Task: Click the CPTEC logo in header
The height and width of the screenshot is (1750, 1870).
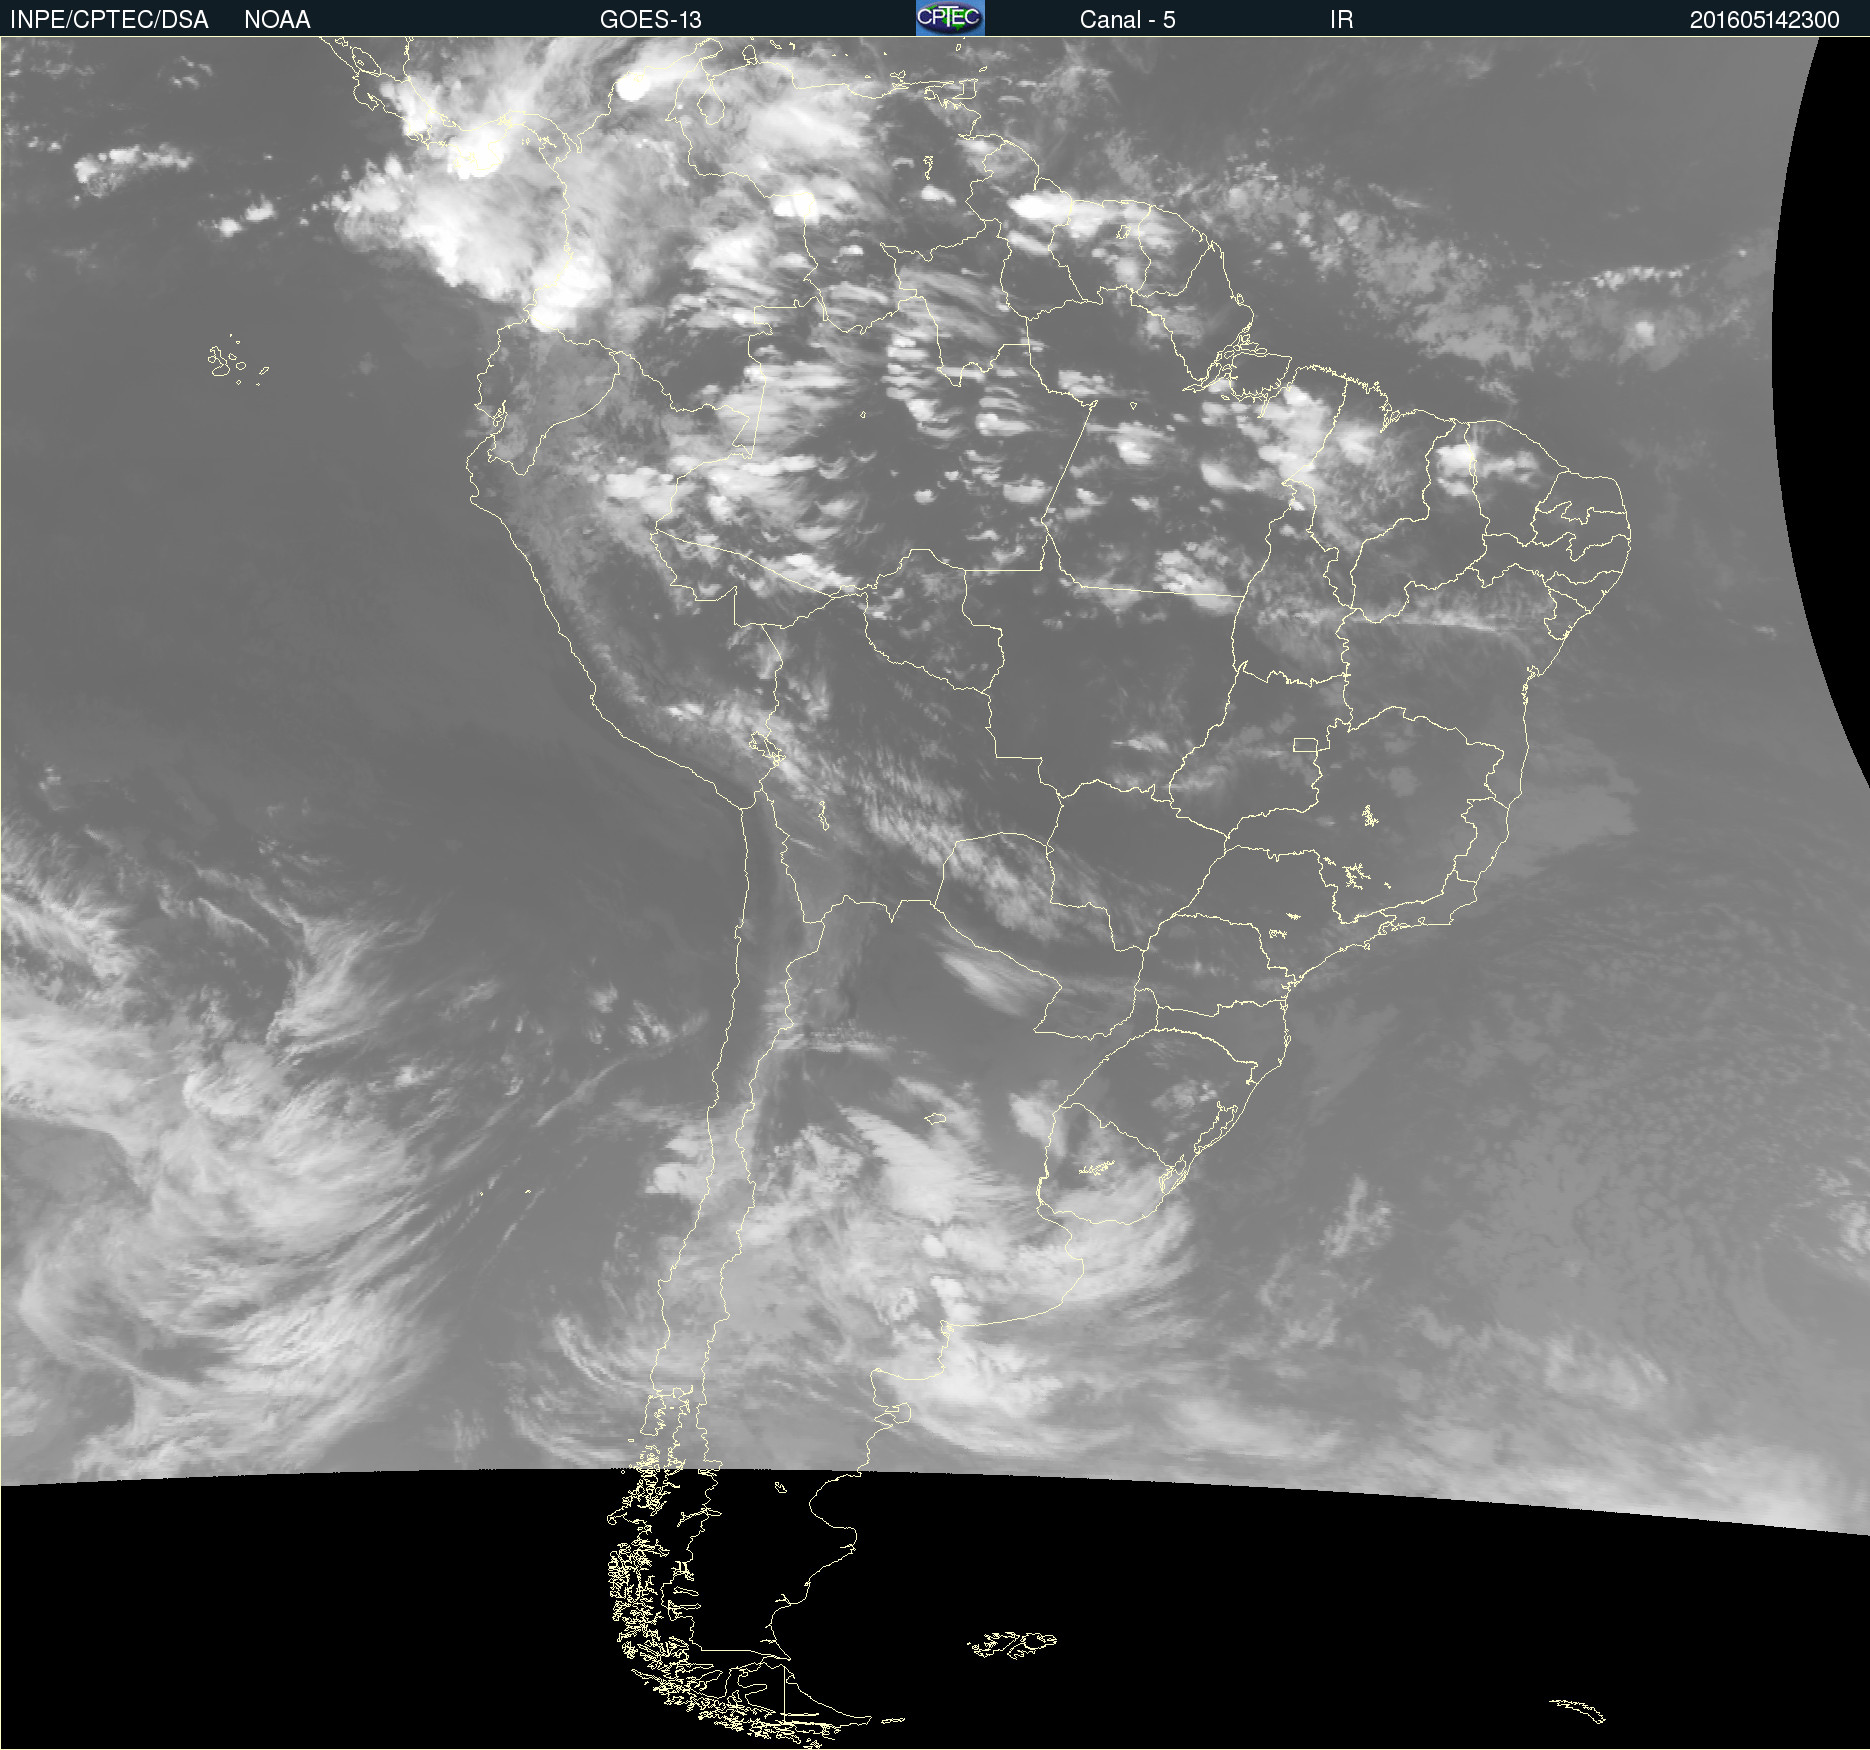Action: point(950,18)
